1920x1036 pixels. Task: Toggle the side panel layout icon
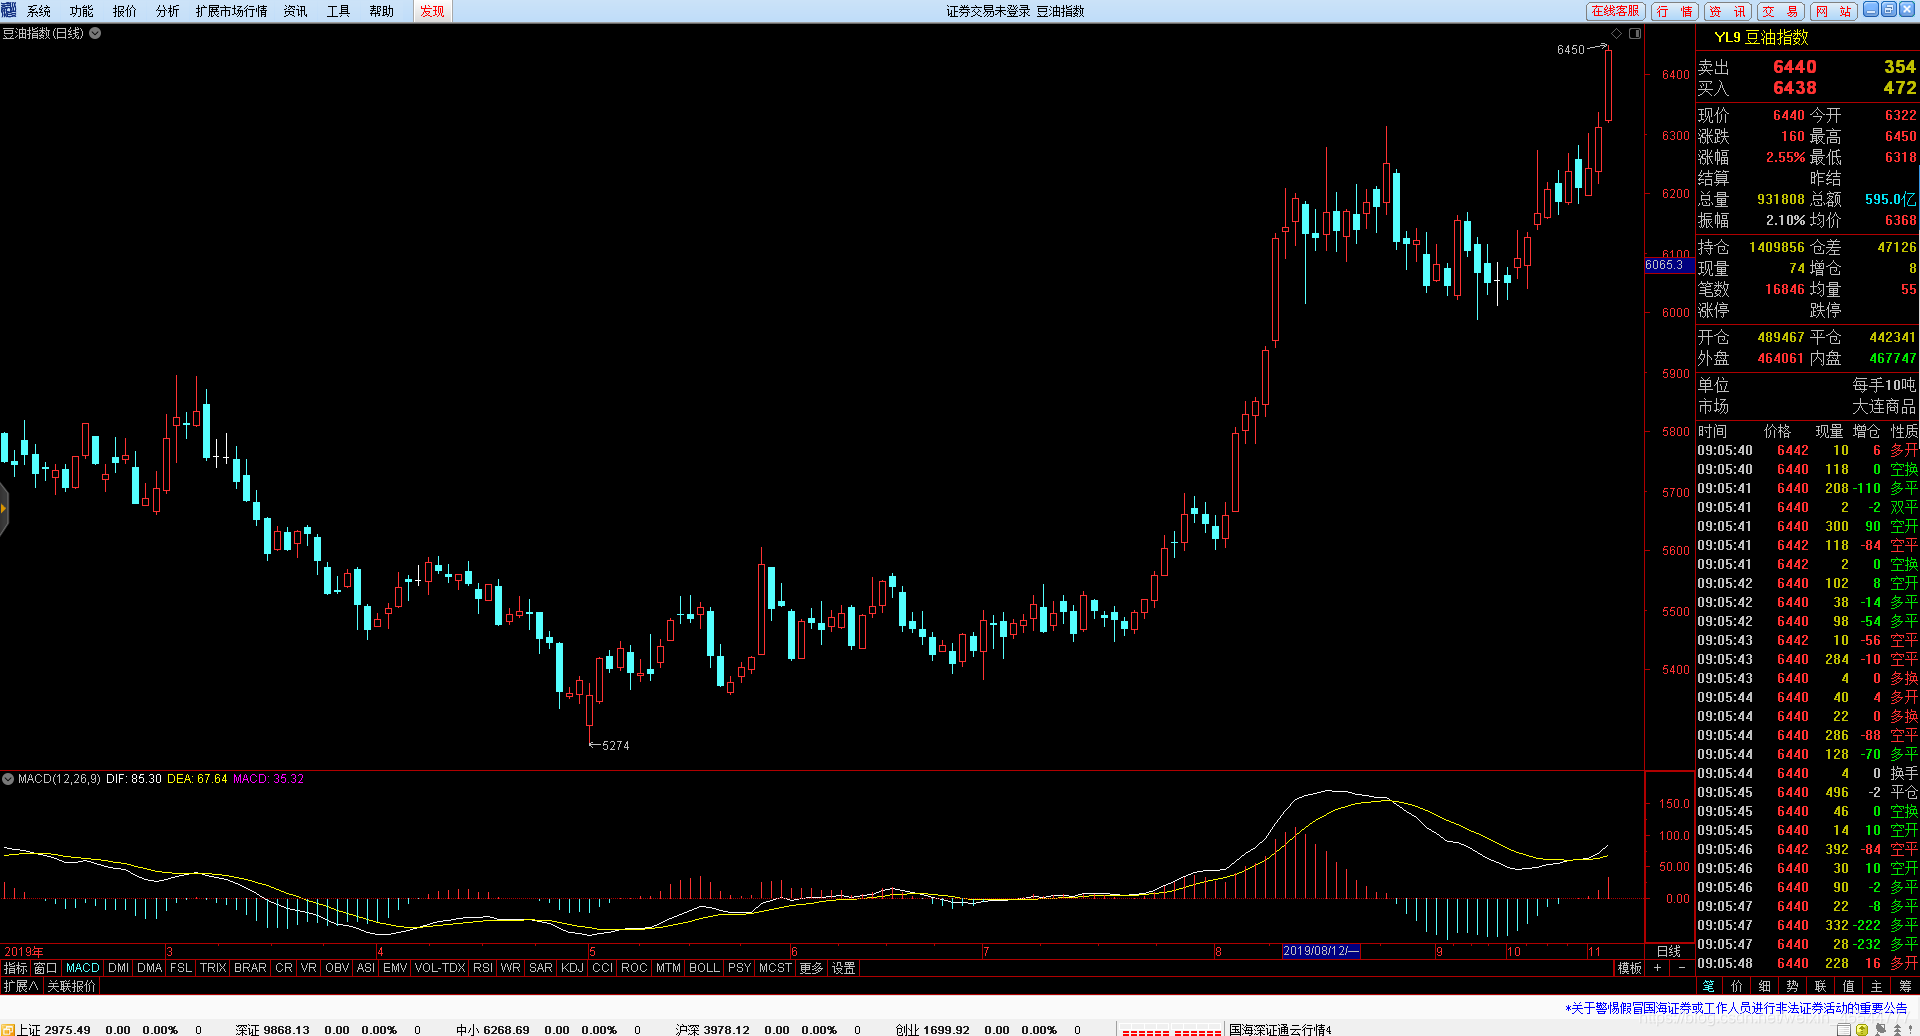point(1635,34)
